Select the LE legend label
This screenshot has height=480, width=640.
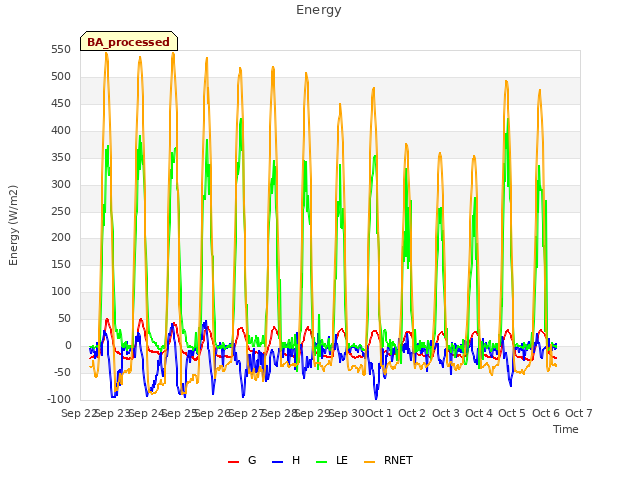tap(342, 460)
